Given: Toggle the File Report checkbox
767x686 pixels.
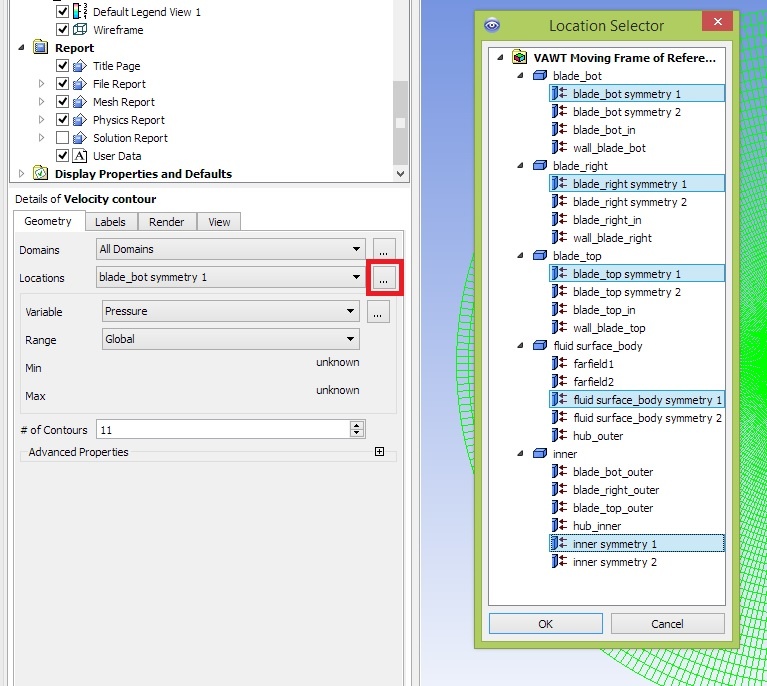Looking at the screenshot, I should point(62,84).
